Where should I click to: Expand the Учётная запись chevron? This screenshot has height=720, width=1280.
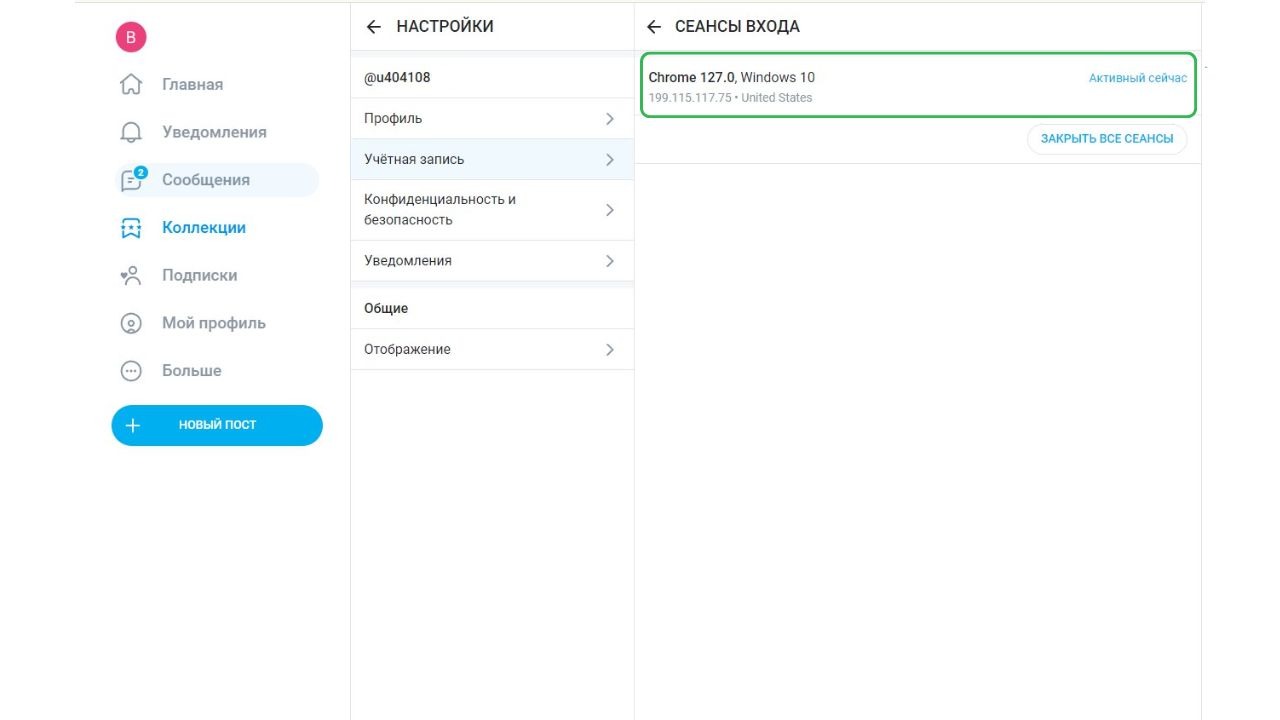(x=610, y=160)
